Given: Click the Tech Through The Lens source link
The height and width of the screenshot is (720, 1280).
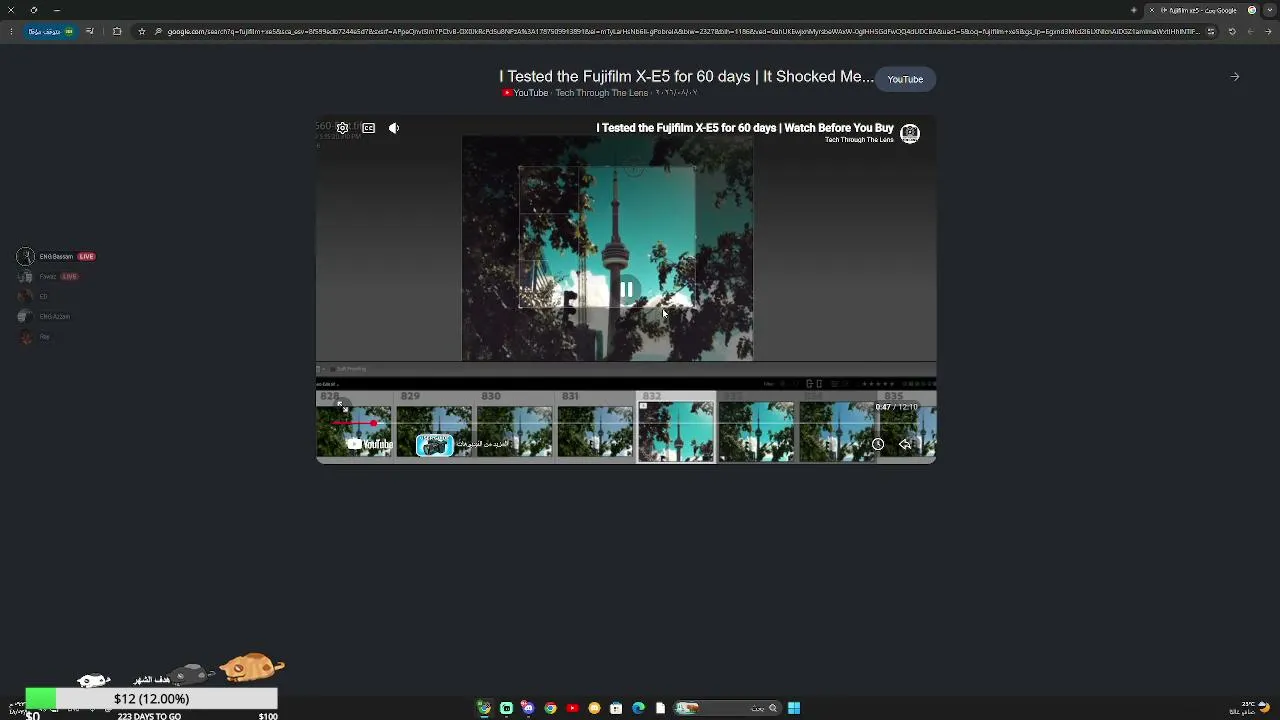Looking at the screenshot, I should (602, 93).
